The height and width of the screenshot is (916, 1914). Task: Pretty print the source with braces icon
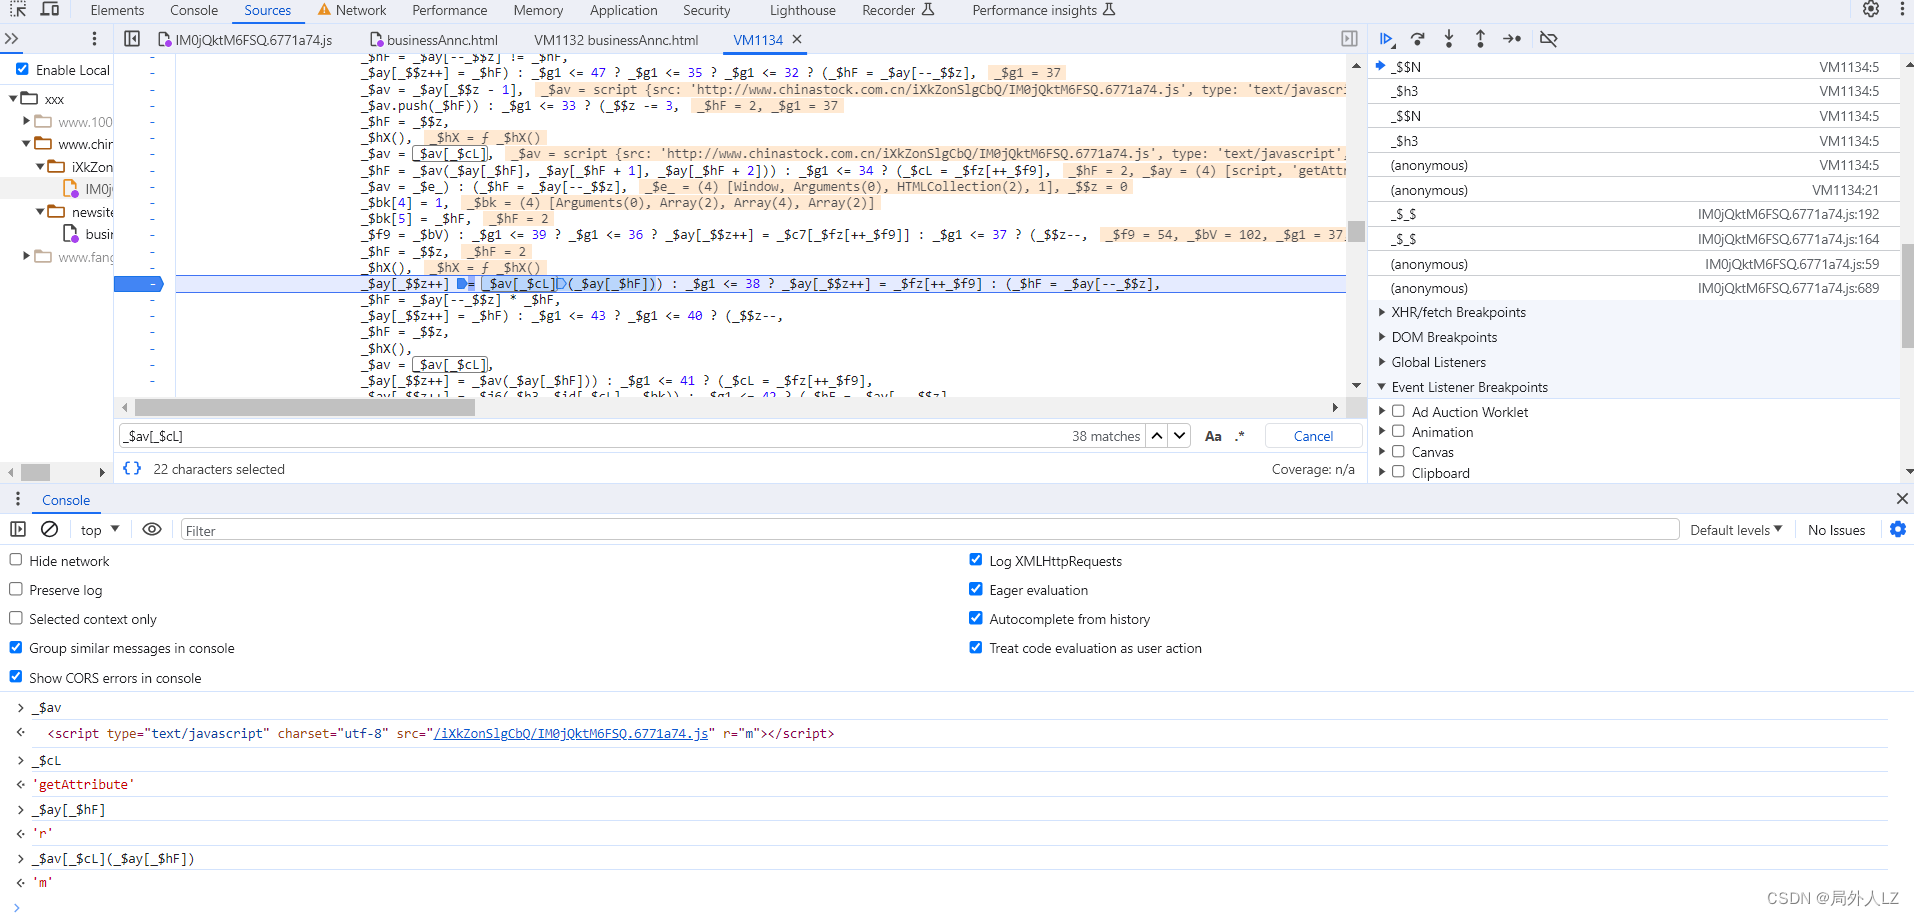(132, 468)
